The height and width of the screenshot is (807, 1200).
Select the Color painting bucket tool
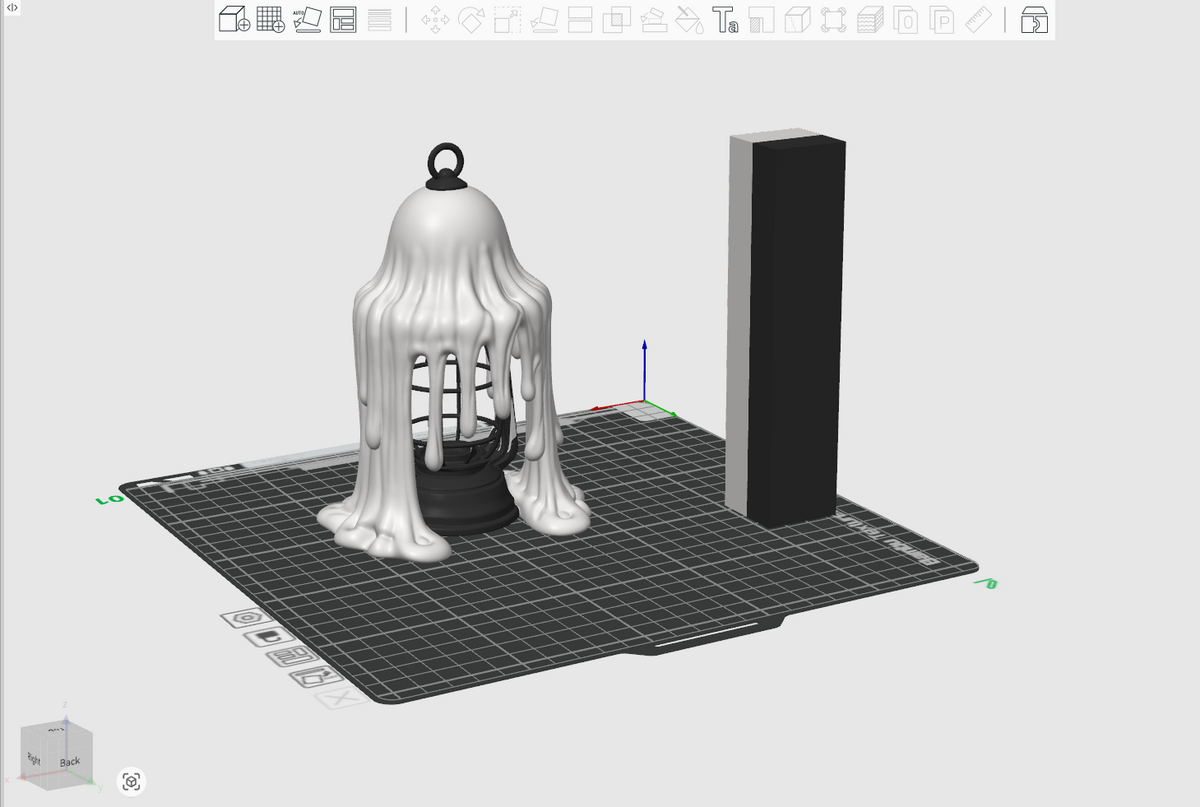690,19
